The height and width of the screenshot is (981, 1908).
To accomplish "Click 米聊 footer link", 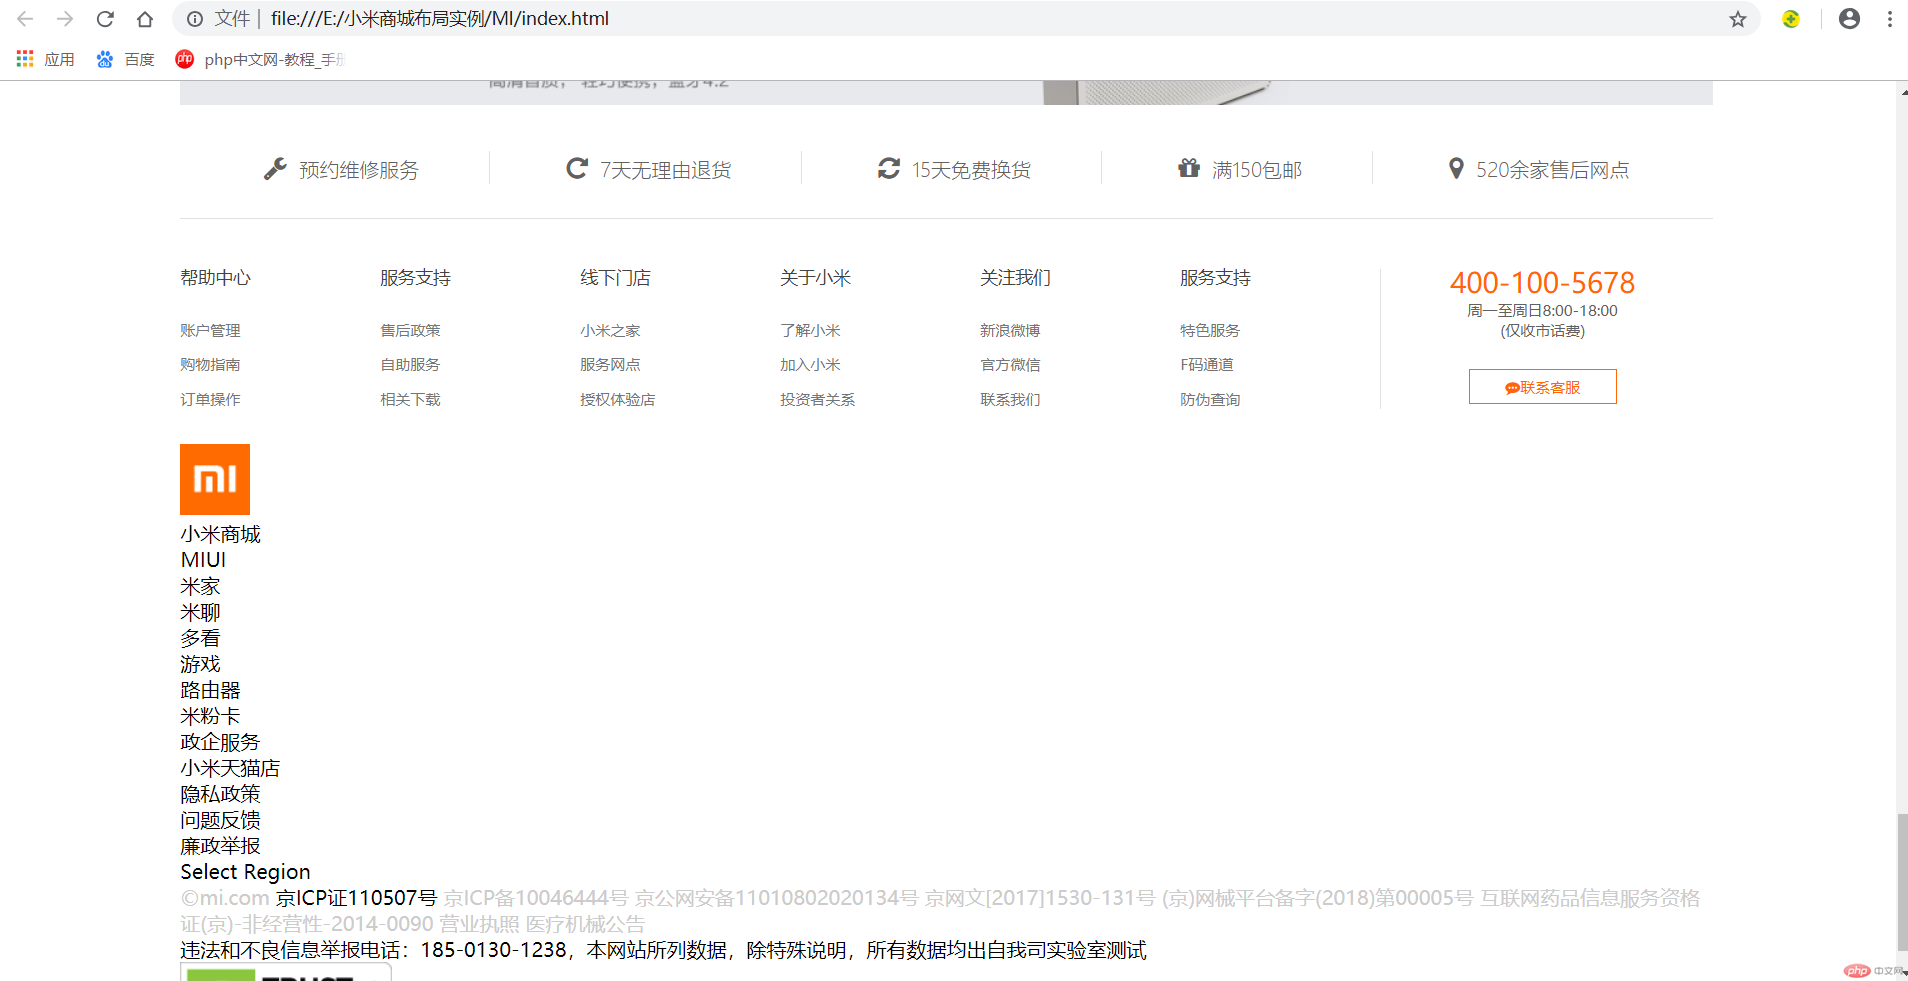I will coord(200,612).
